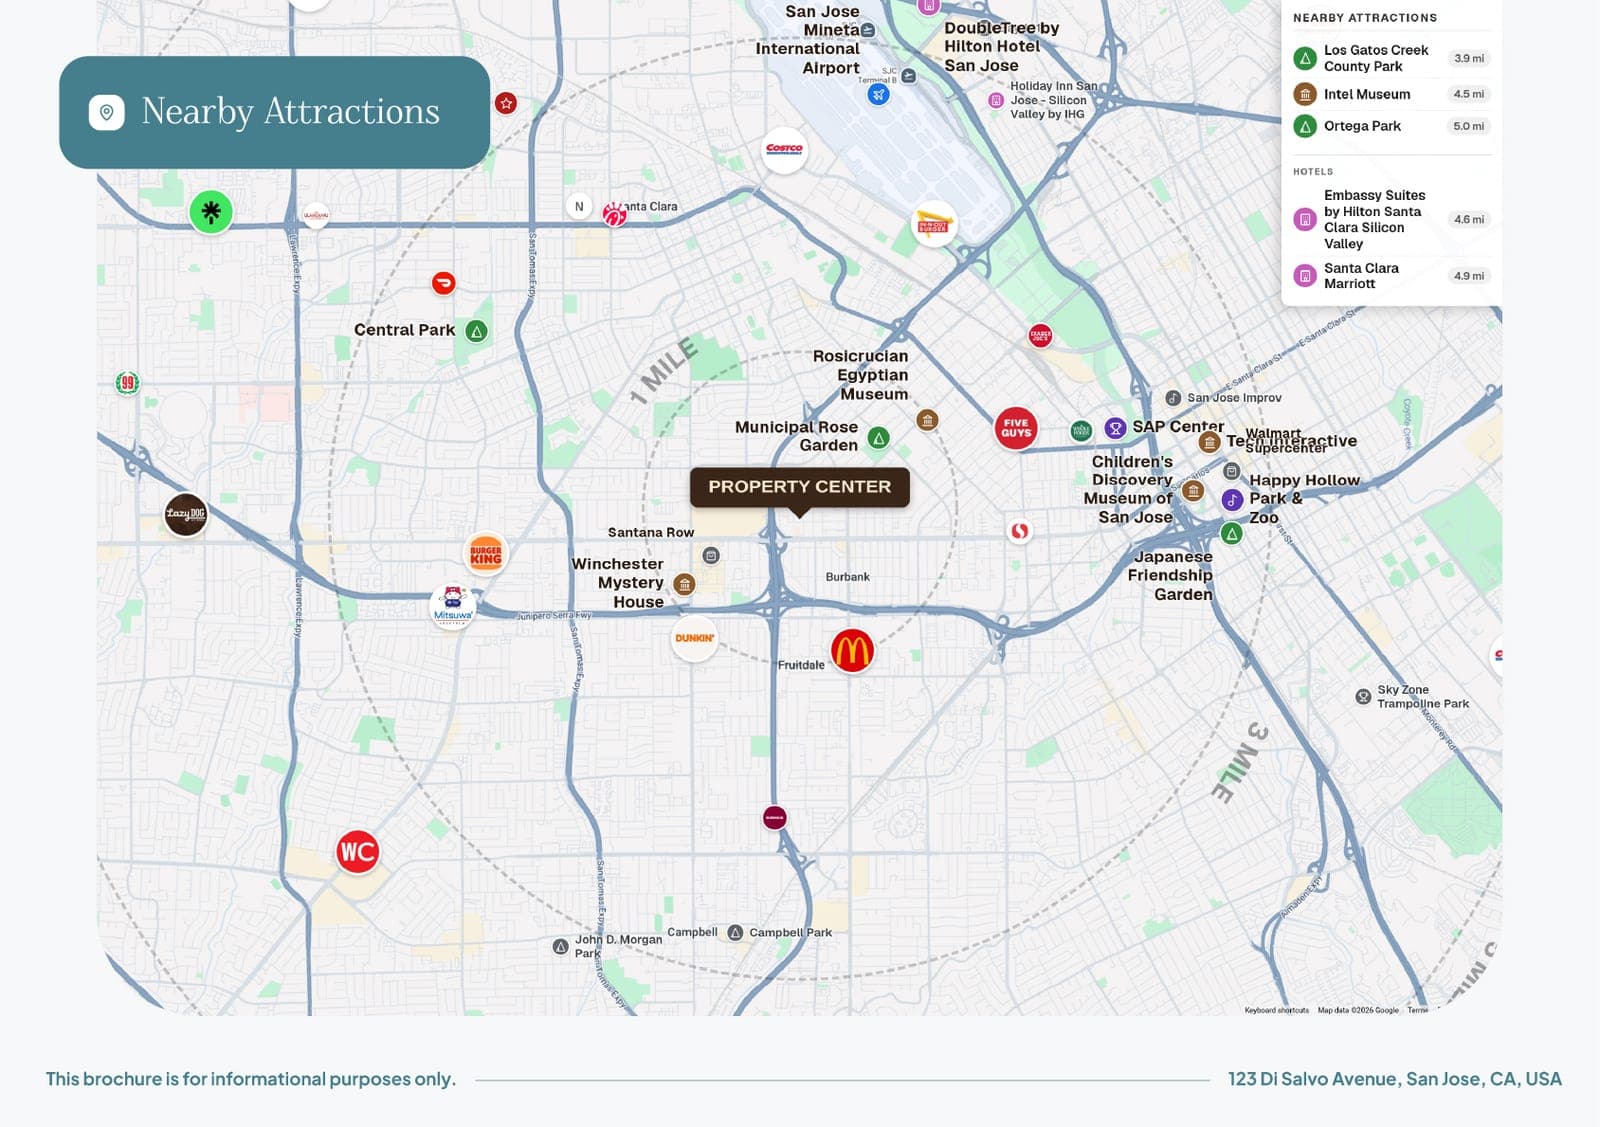1600x1127 pixels.
Task: Select the Embassy Suites legend icon
Action: pyautogui.click(x=1305, y=219)
